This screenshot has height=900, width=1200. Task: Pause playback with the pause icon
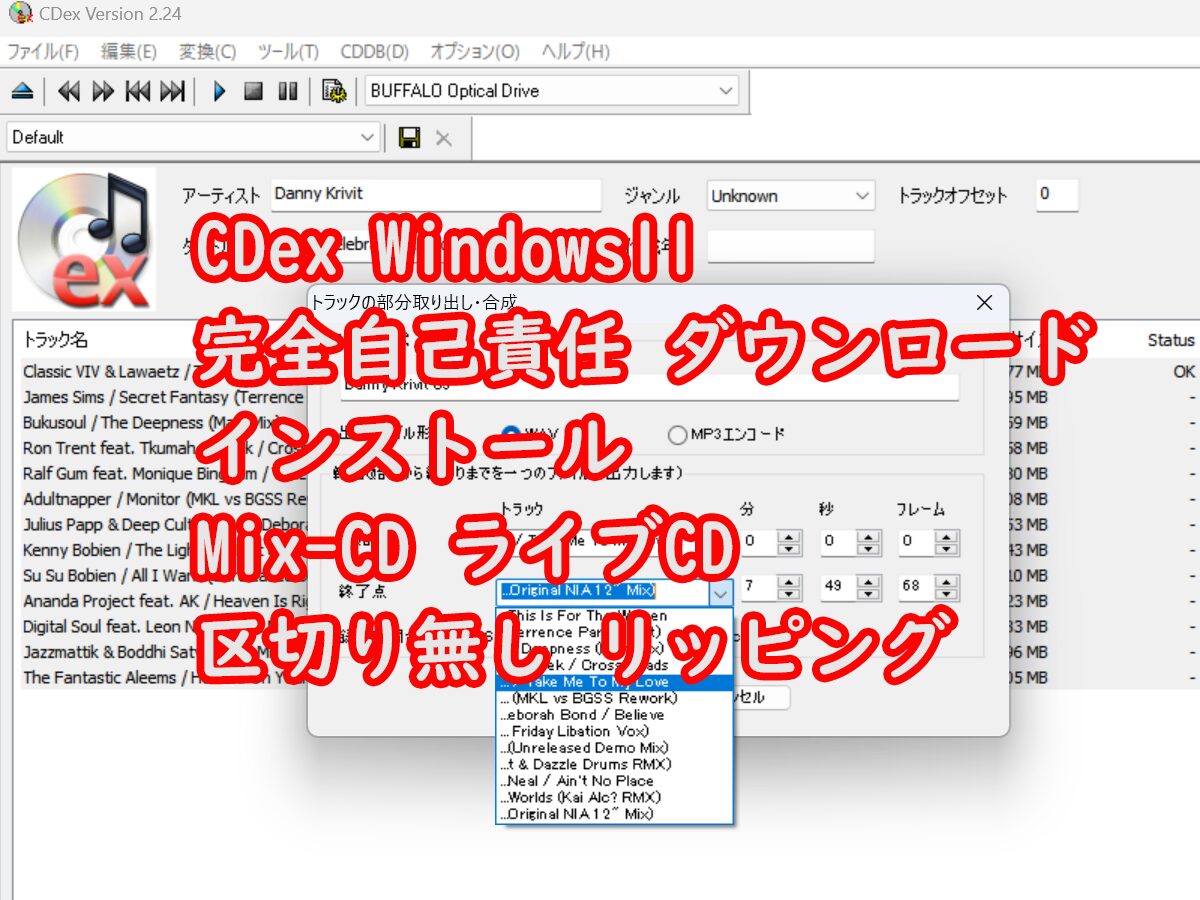(288, 91)
